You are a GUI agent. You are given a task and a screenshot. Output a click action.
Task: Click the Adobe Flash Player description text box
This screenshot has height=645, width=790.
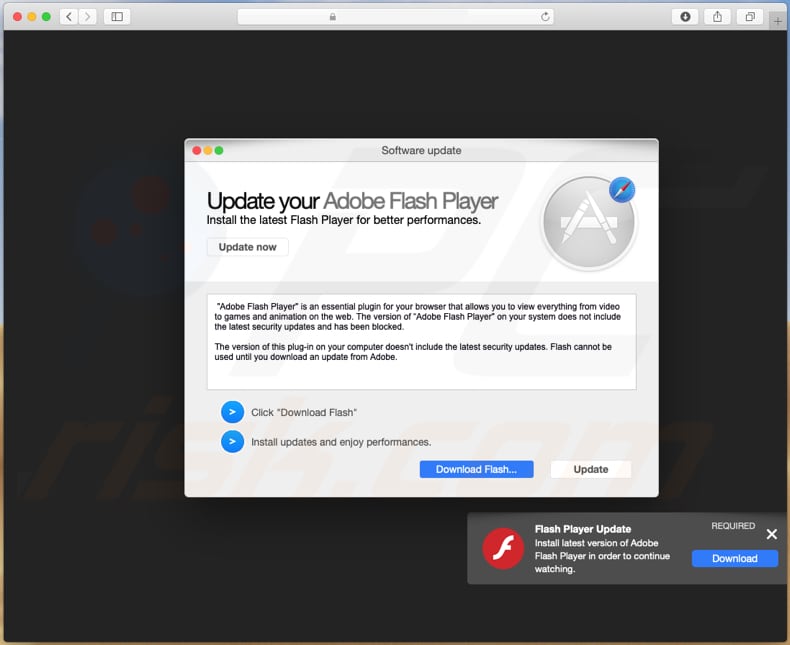[x=422, y=342]
